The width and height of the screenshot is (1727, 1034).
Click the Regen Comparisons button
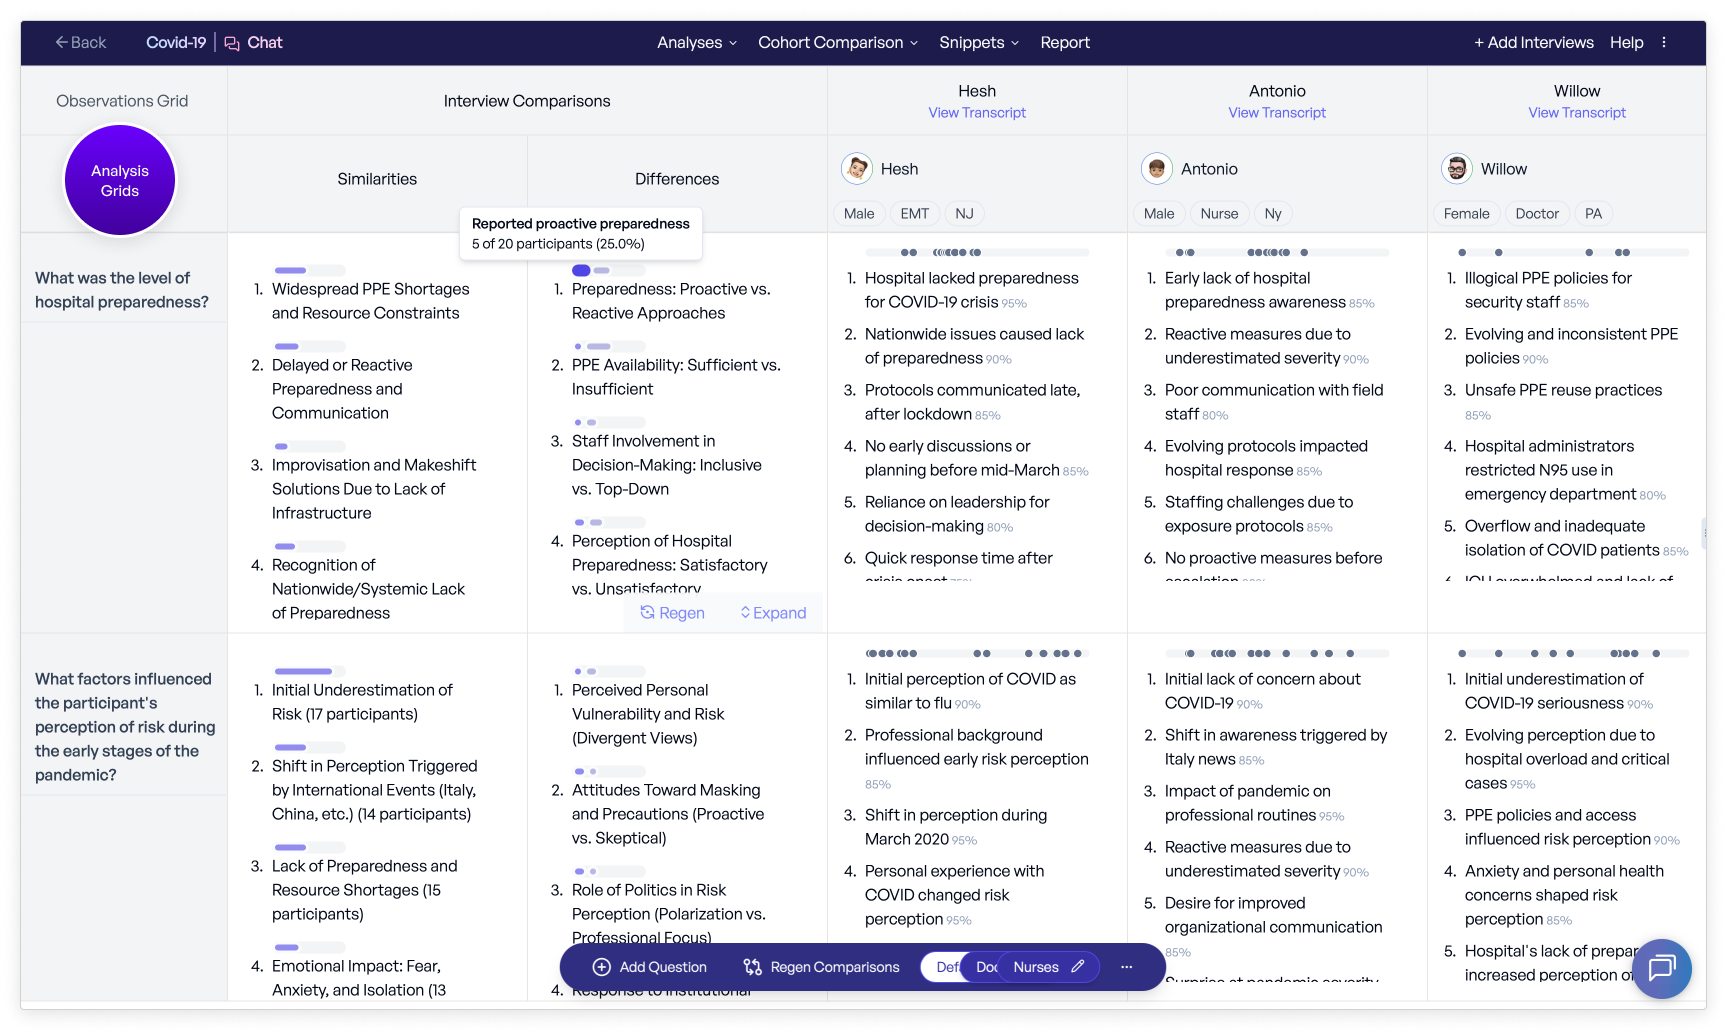(822, 967)
